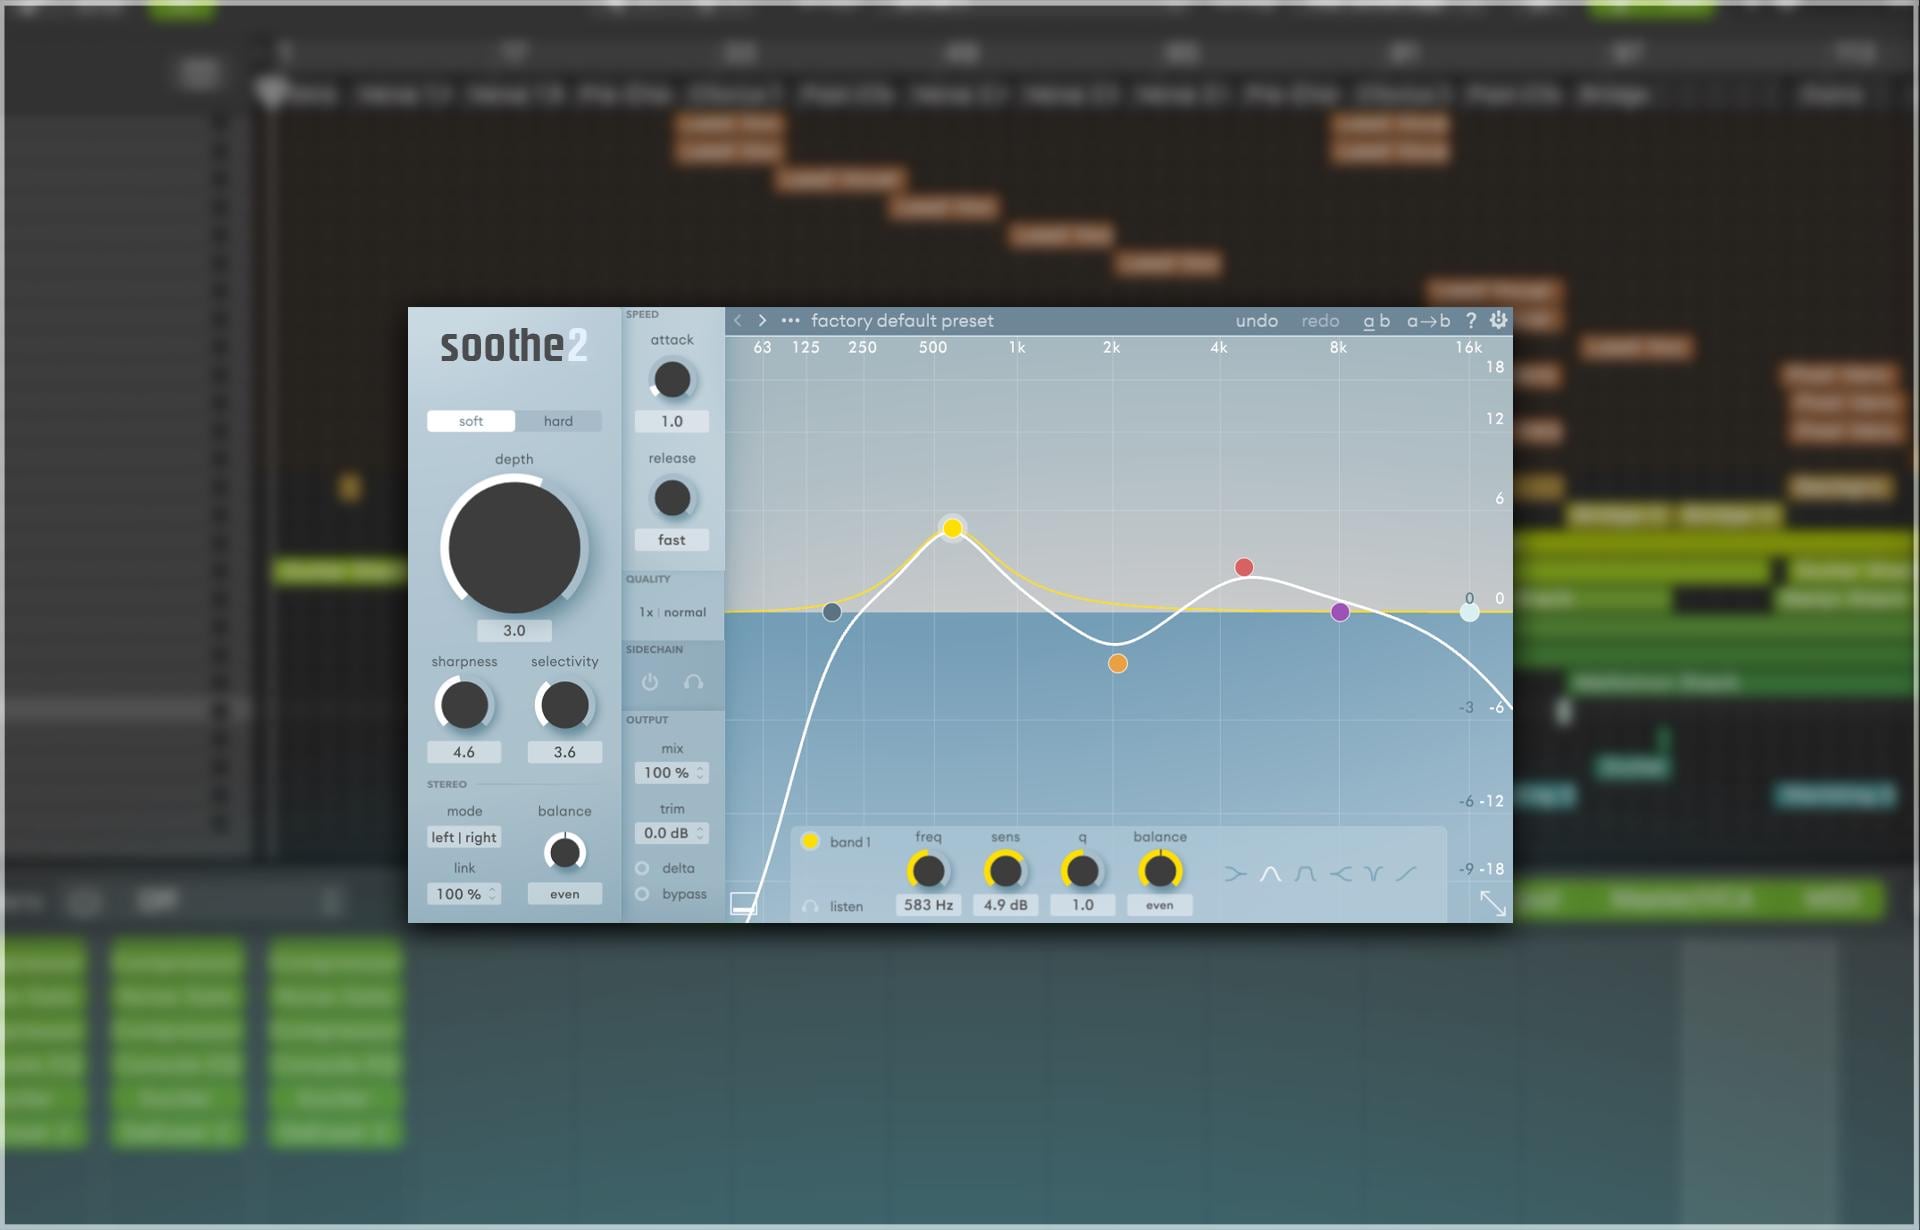
Task: Click the selectivity knob
Action: click(564, 705)
